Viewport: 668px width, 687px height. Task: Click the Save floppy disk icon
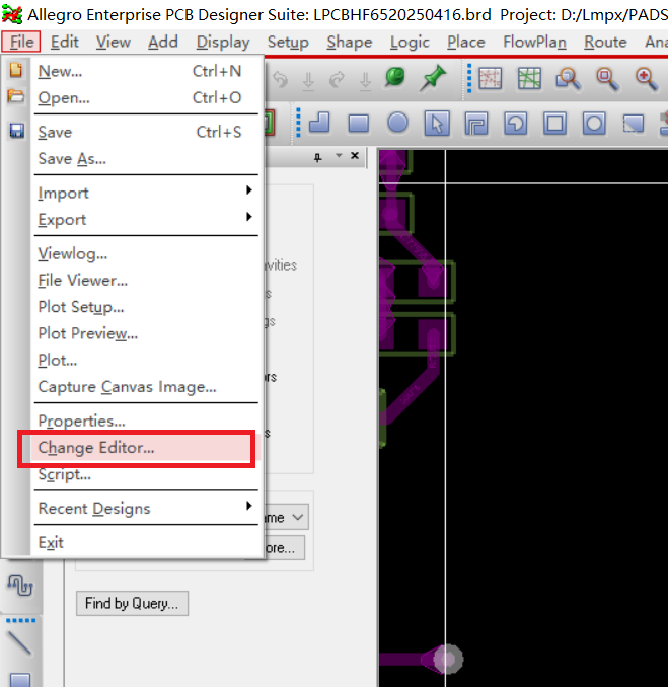(x=17, y=131)
